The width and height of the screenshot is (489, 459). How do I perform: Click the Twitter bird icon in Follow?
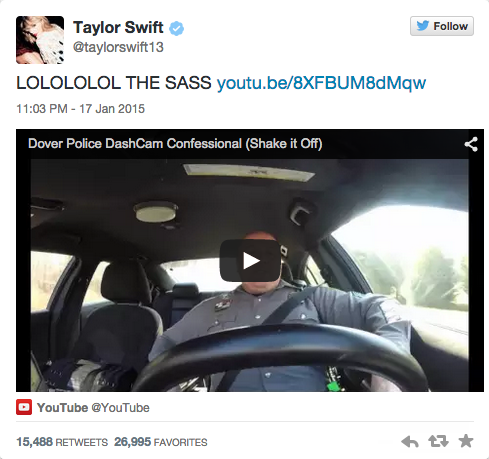(422, 26)
